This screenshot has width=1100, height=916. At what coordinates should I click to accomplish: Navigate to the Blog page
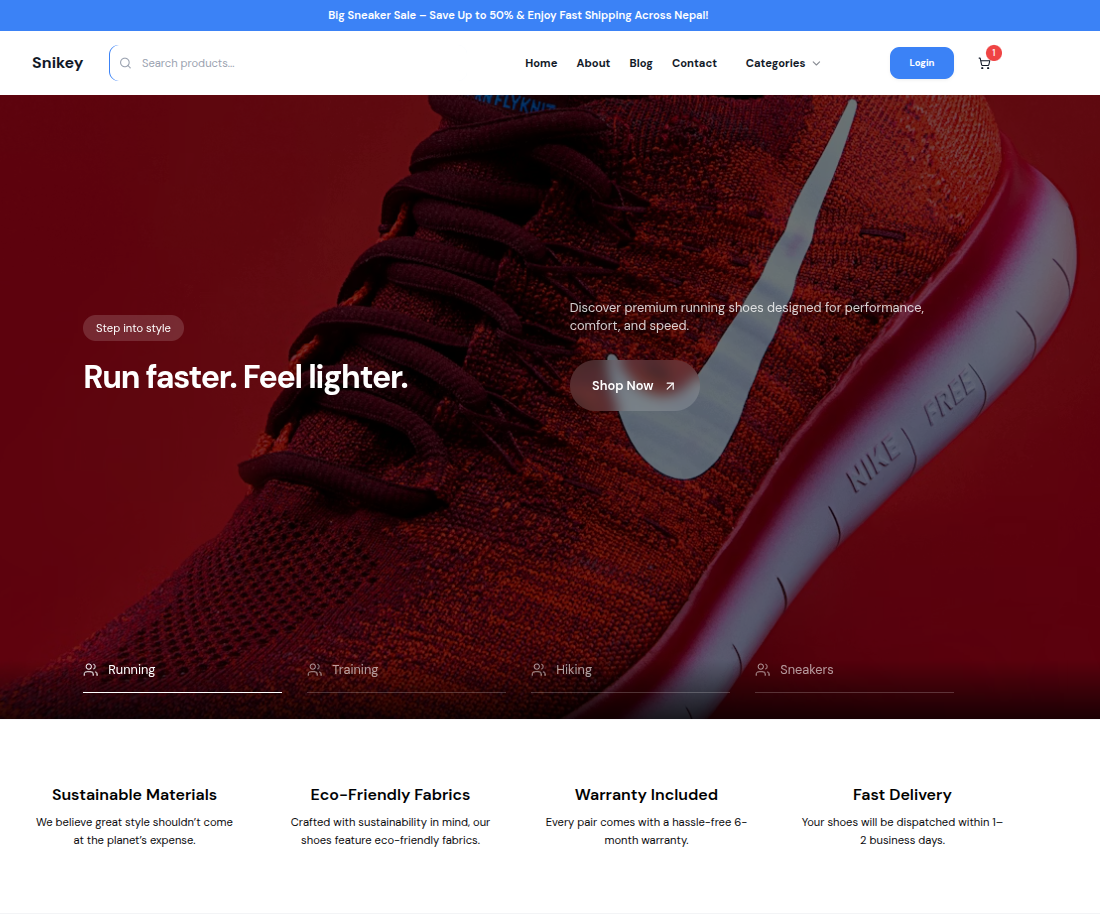641,63
